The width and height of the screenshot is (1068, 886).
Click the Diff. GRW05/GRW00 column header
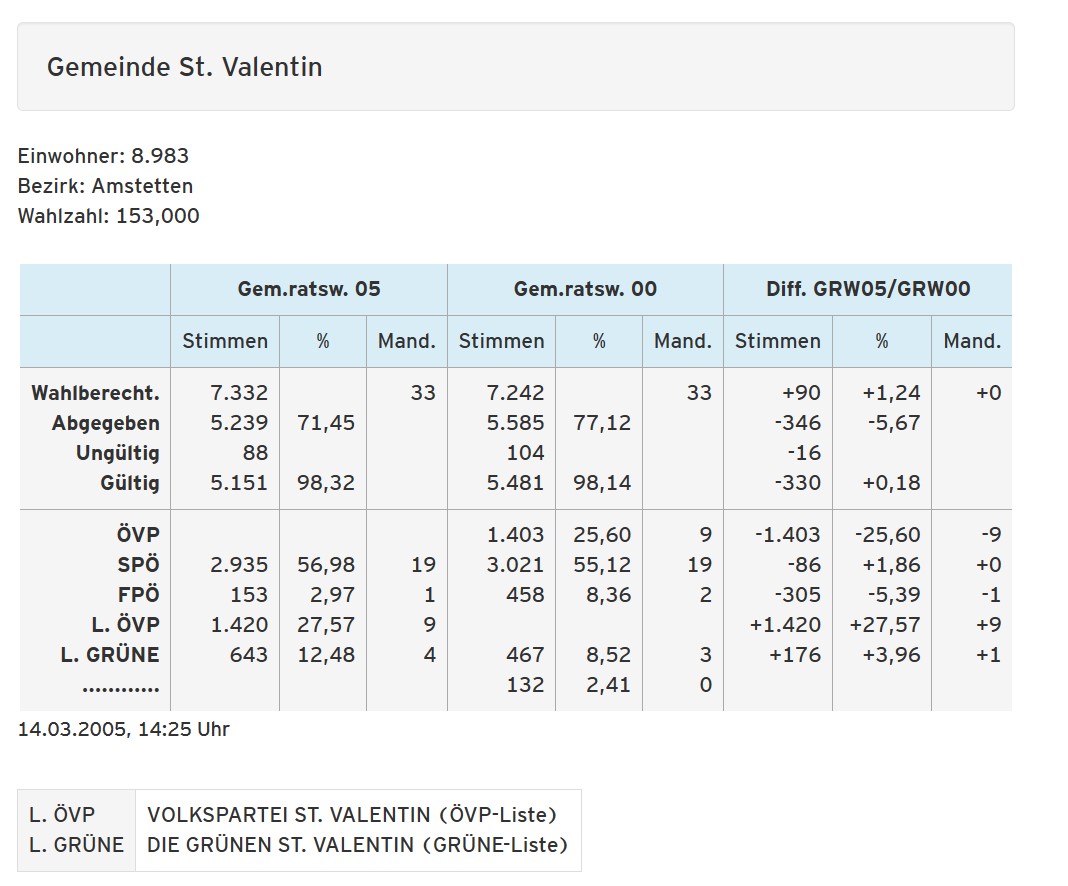tap(868, 289)
